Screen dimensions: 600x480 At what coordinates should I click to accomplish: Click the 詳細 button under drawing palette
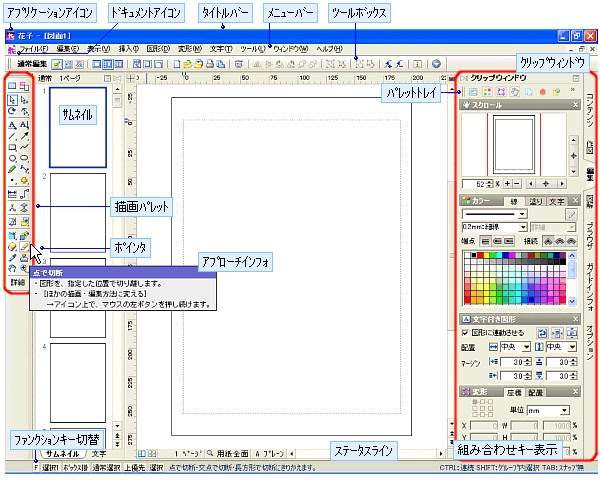click(18, 283)
